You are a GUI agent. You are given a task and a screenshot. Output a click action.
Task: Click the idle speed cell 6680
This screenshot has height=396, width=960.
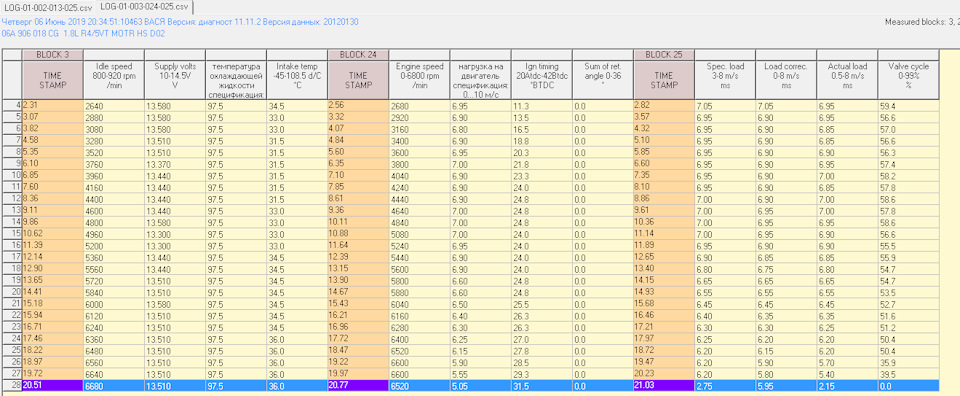[113, 385]
